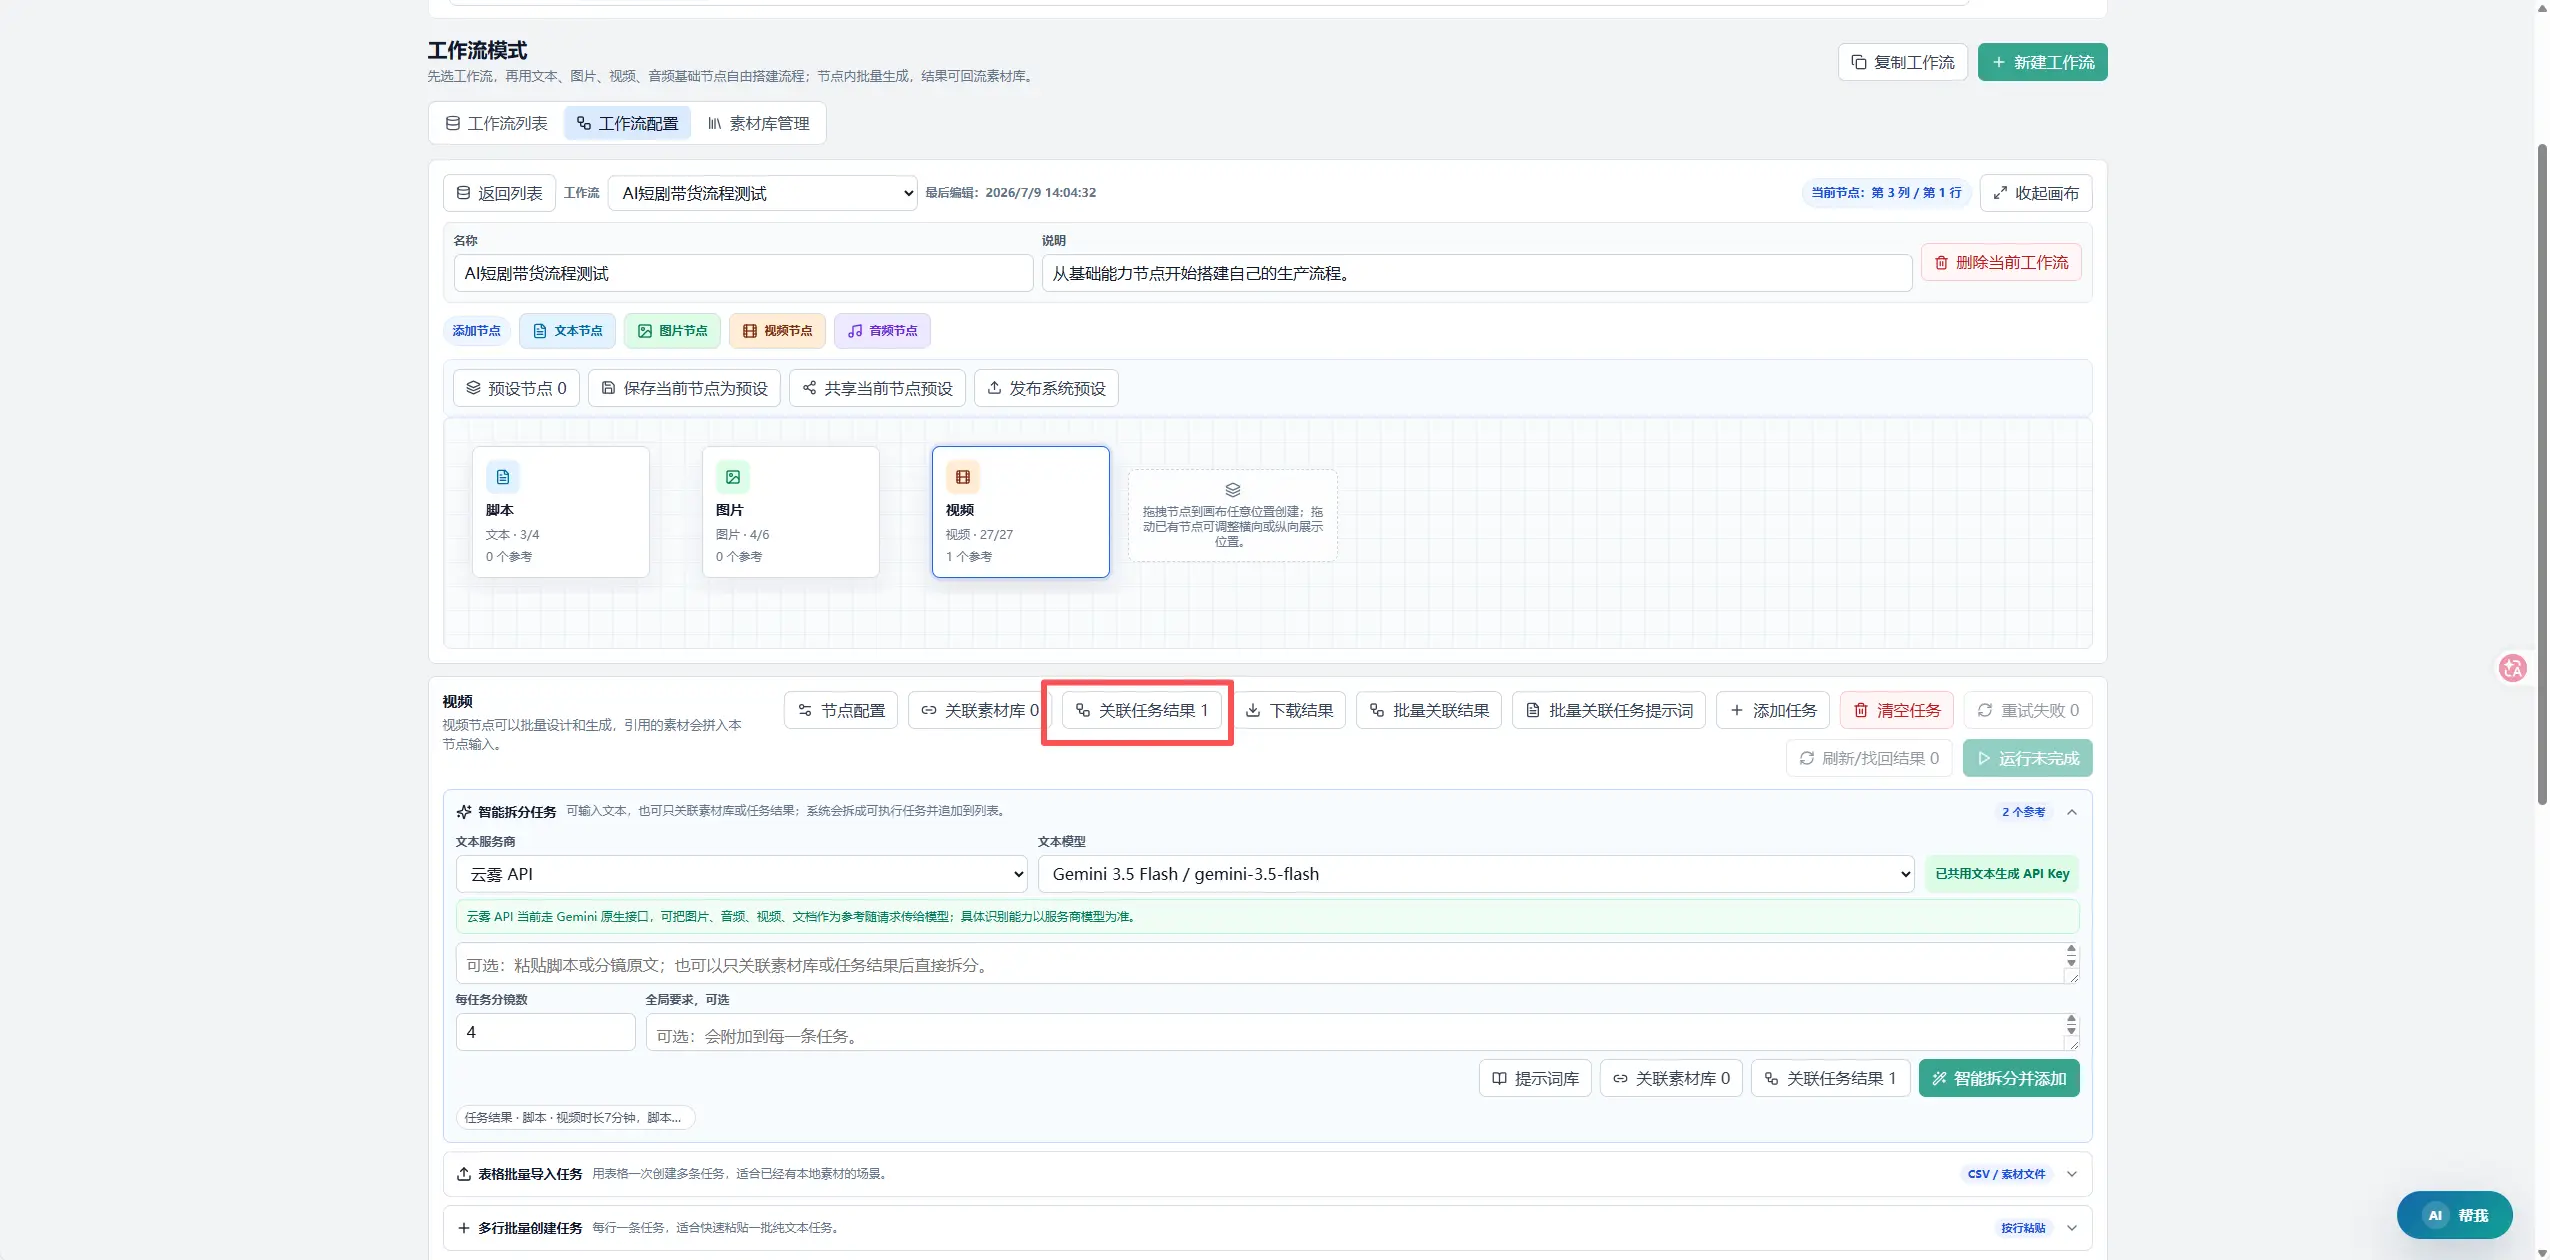2550x1260 pixels.
Task: Click the script paste textarea
Action: 1267,964
